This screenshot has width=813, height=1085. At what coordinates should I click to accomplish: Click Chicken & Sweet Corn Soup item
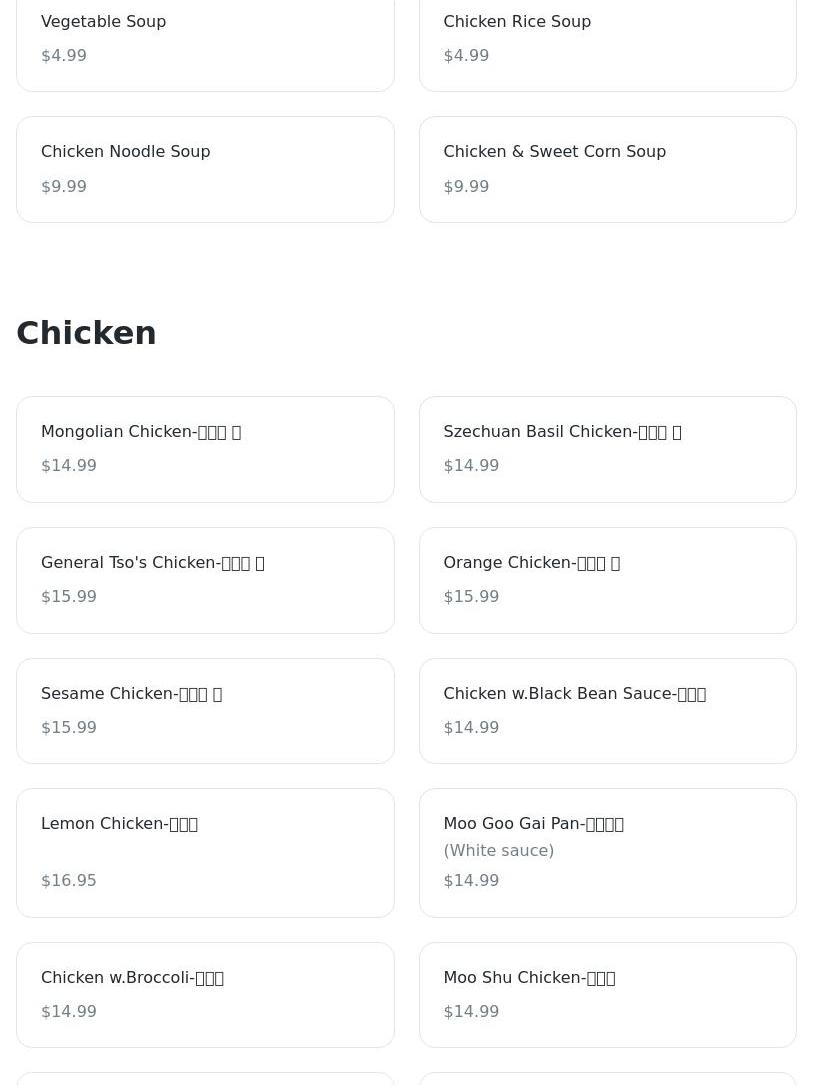608,170
